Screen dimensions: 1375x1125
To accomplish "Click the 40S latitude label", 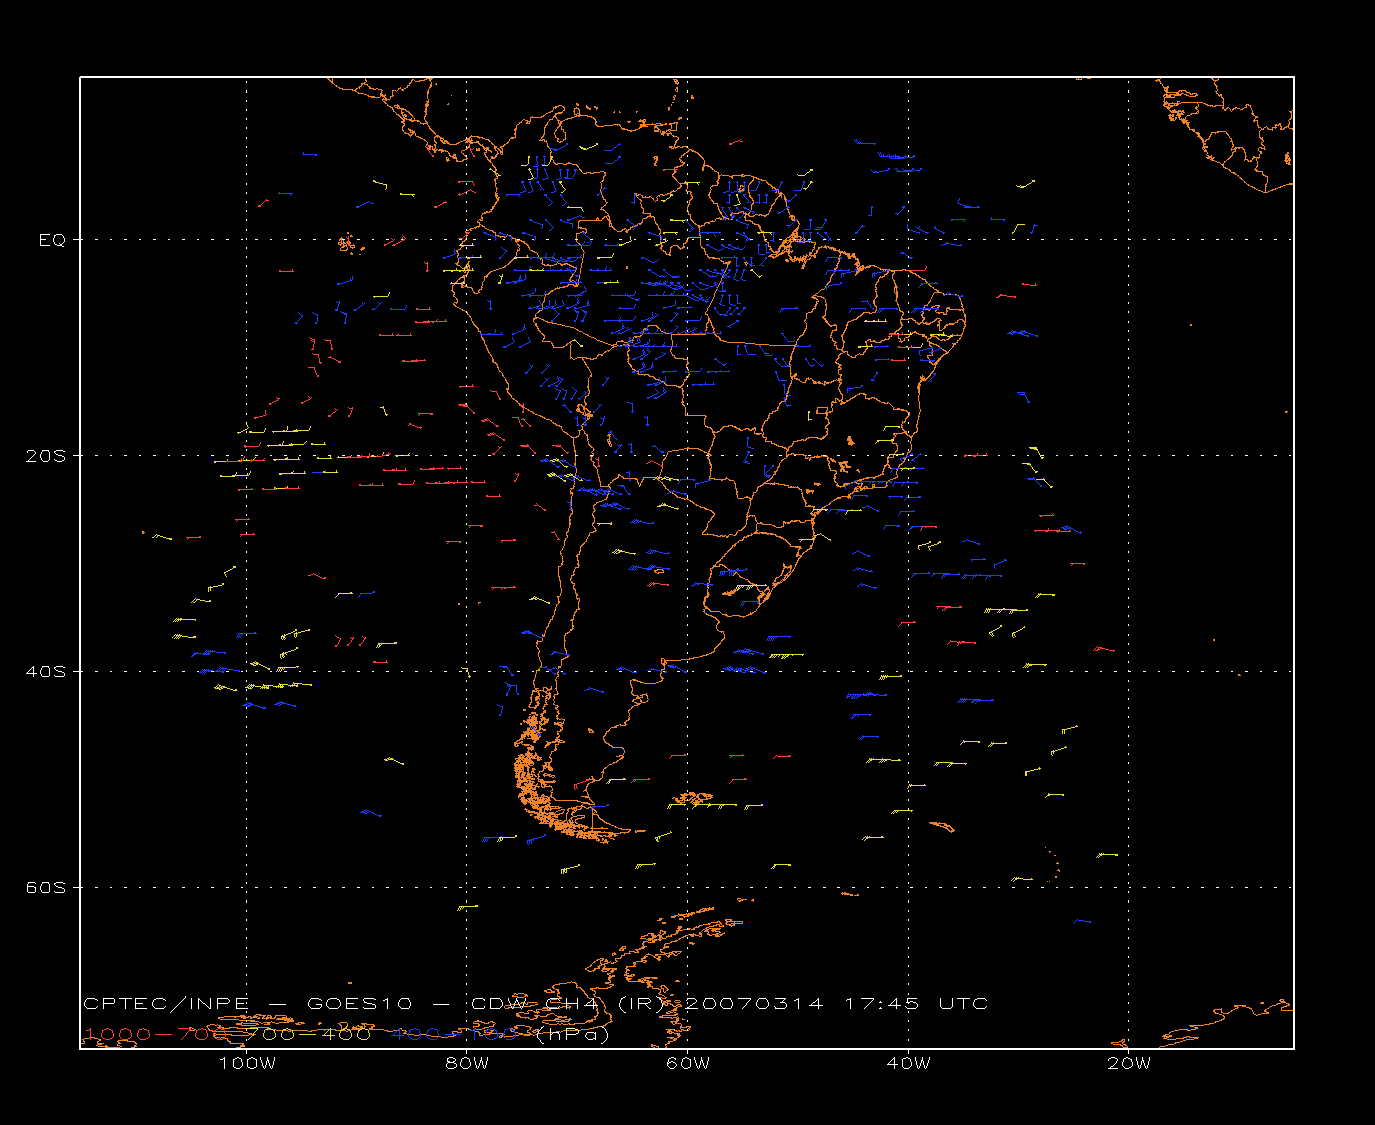I will (45, 672).
